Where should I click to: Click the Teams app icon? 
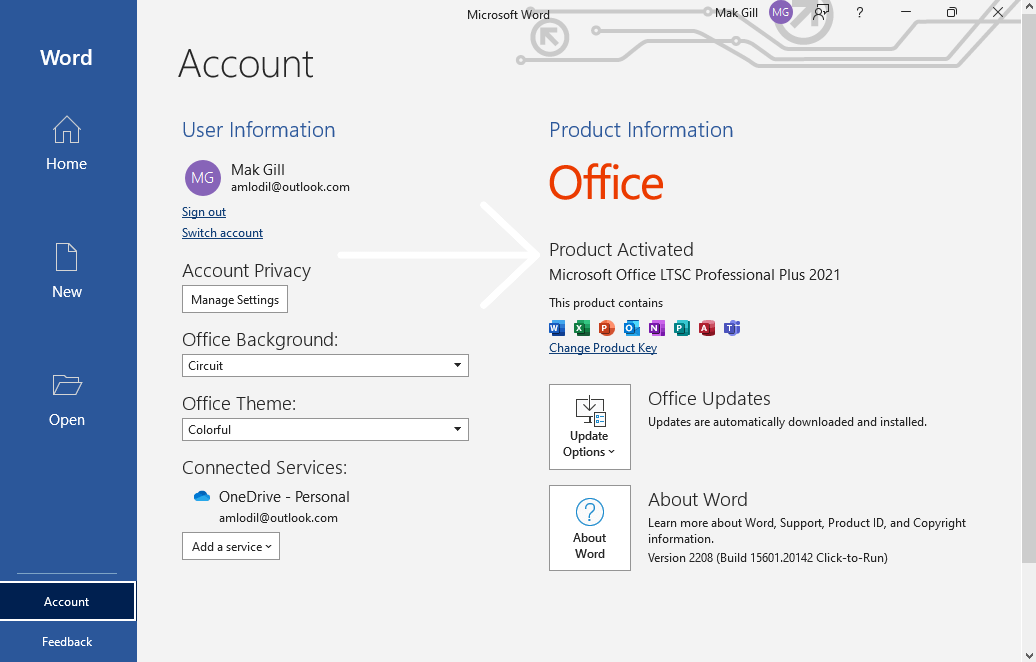point(732,328)
